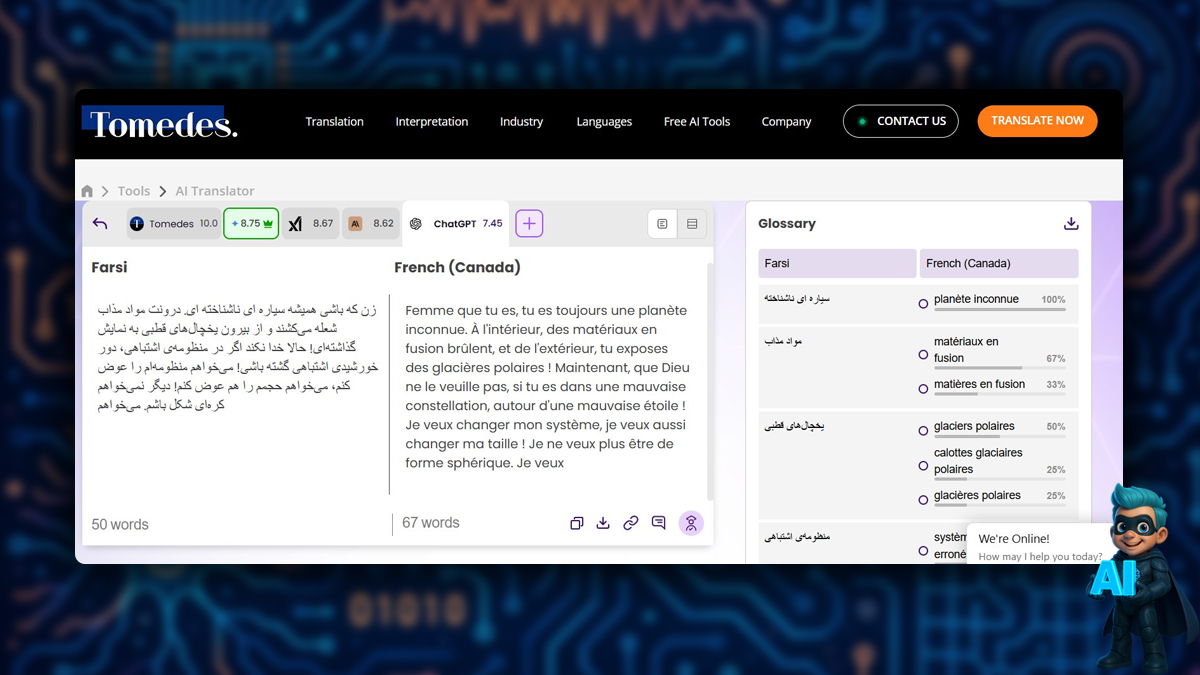Click the Farsi source text area
Viewport: 1200px width, 675px height.
pyautogui.click(x=236, y=357)
